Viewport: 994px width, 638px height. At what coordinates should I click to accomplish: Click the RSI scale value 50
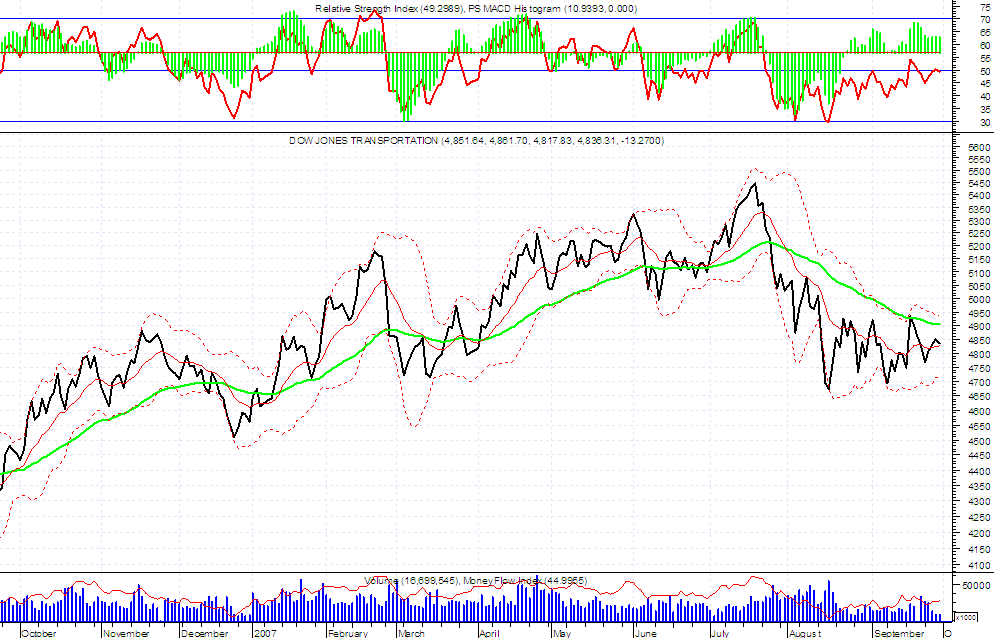[x=985, y=72]
